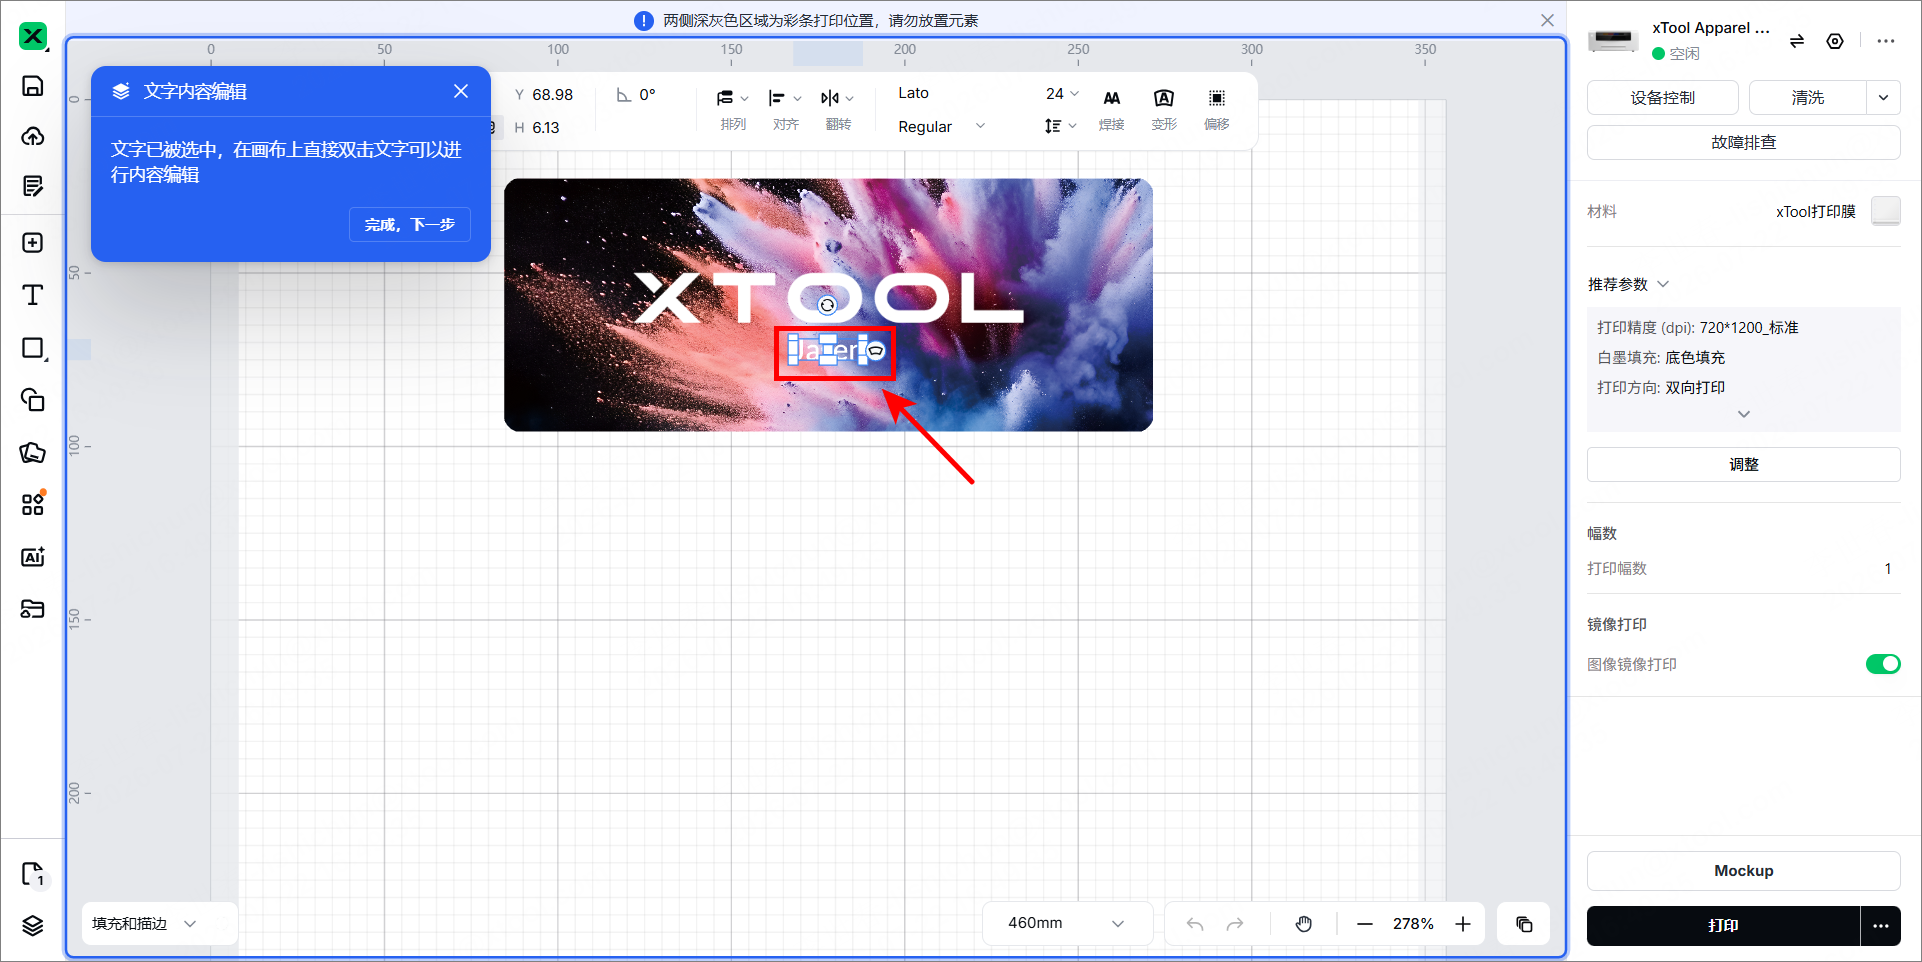The width and height of the screenshot is (1922, 962).
Task: Open the notes icon in left sidebar
Action: 33,186
